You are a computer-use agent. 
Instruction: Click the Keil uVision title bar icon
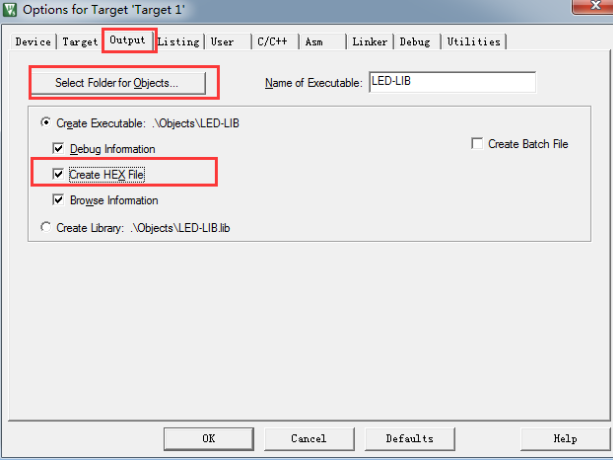point(9,9)
